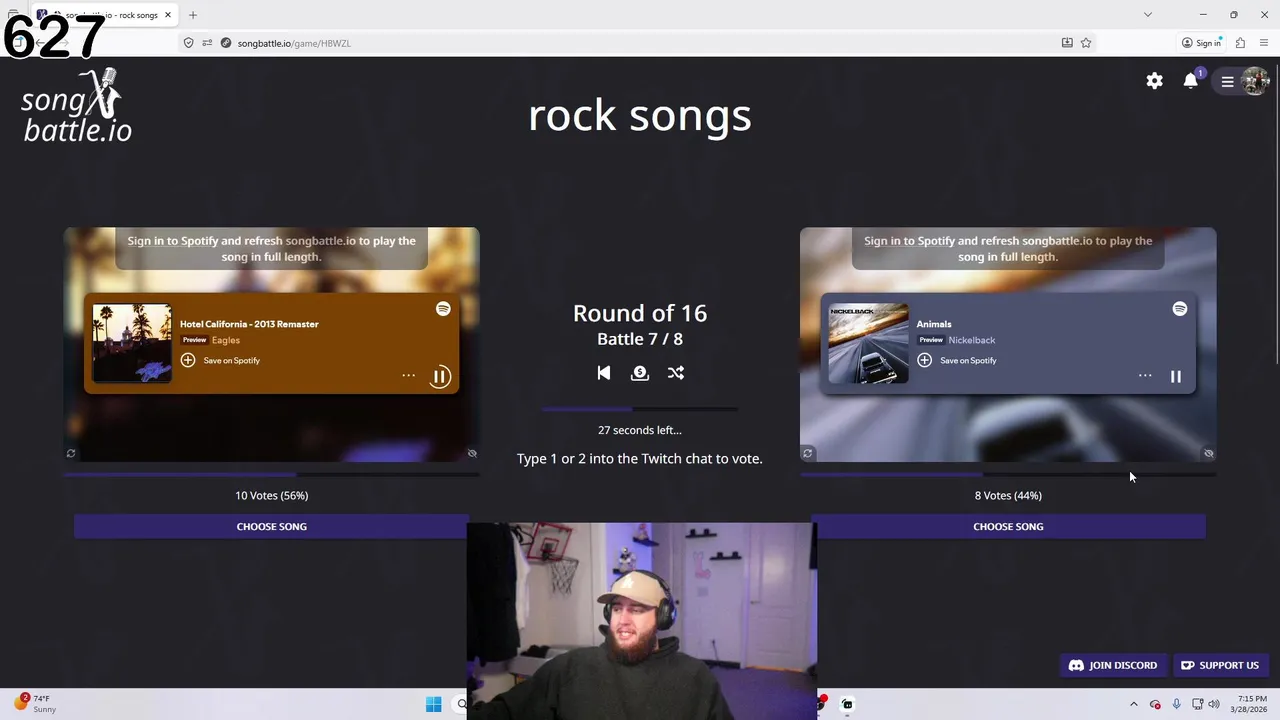Viewport: 1280px width, 720px height.
Task: Click the Nickelback album cover
Action: (868, 343)
